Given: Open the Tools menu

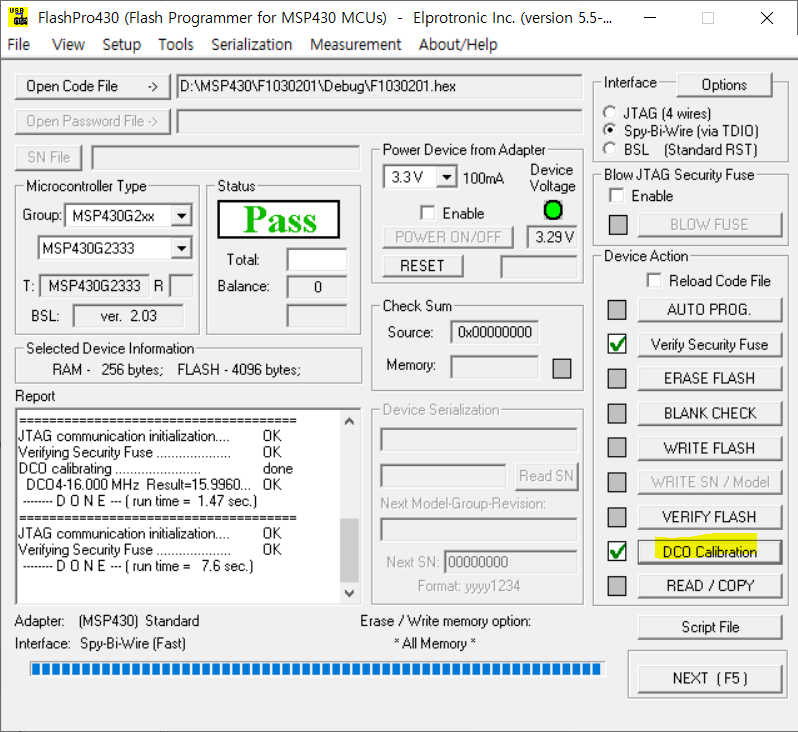Looking at the screenshot, I should click(x=176, y=45).
